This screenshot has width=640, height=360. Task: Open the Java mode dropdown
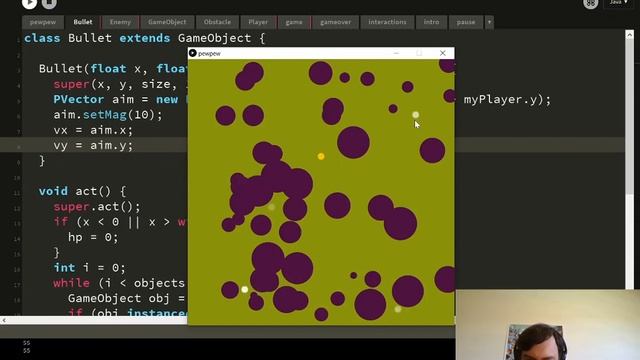[619, 2]
